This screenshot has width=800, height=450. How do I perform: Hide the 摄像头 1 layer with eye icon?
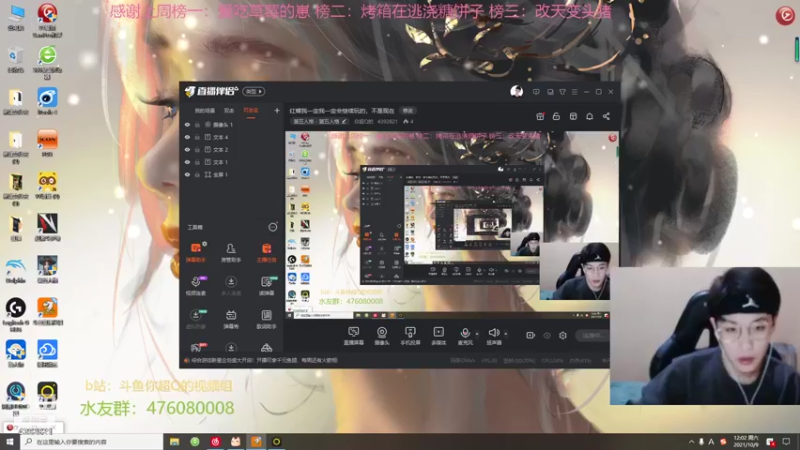point(187,124)
